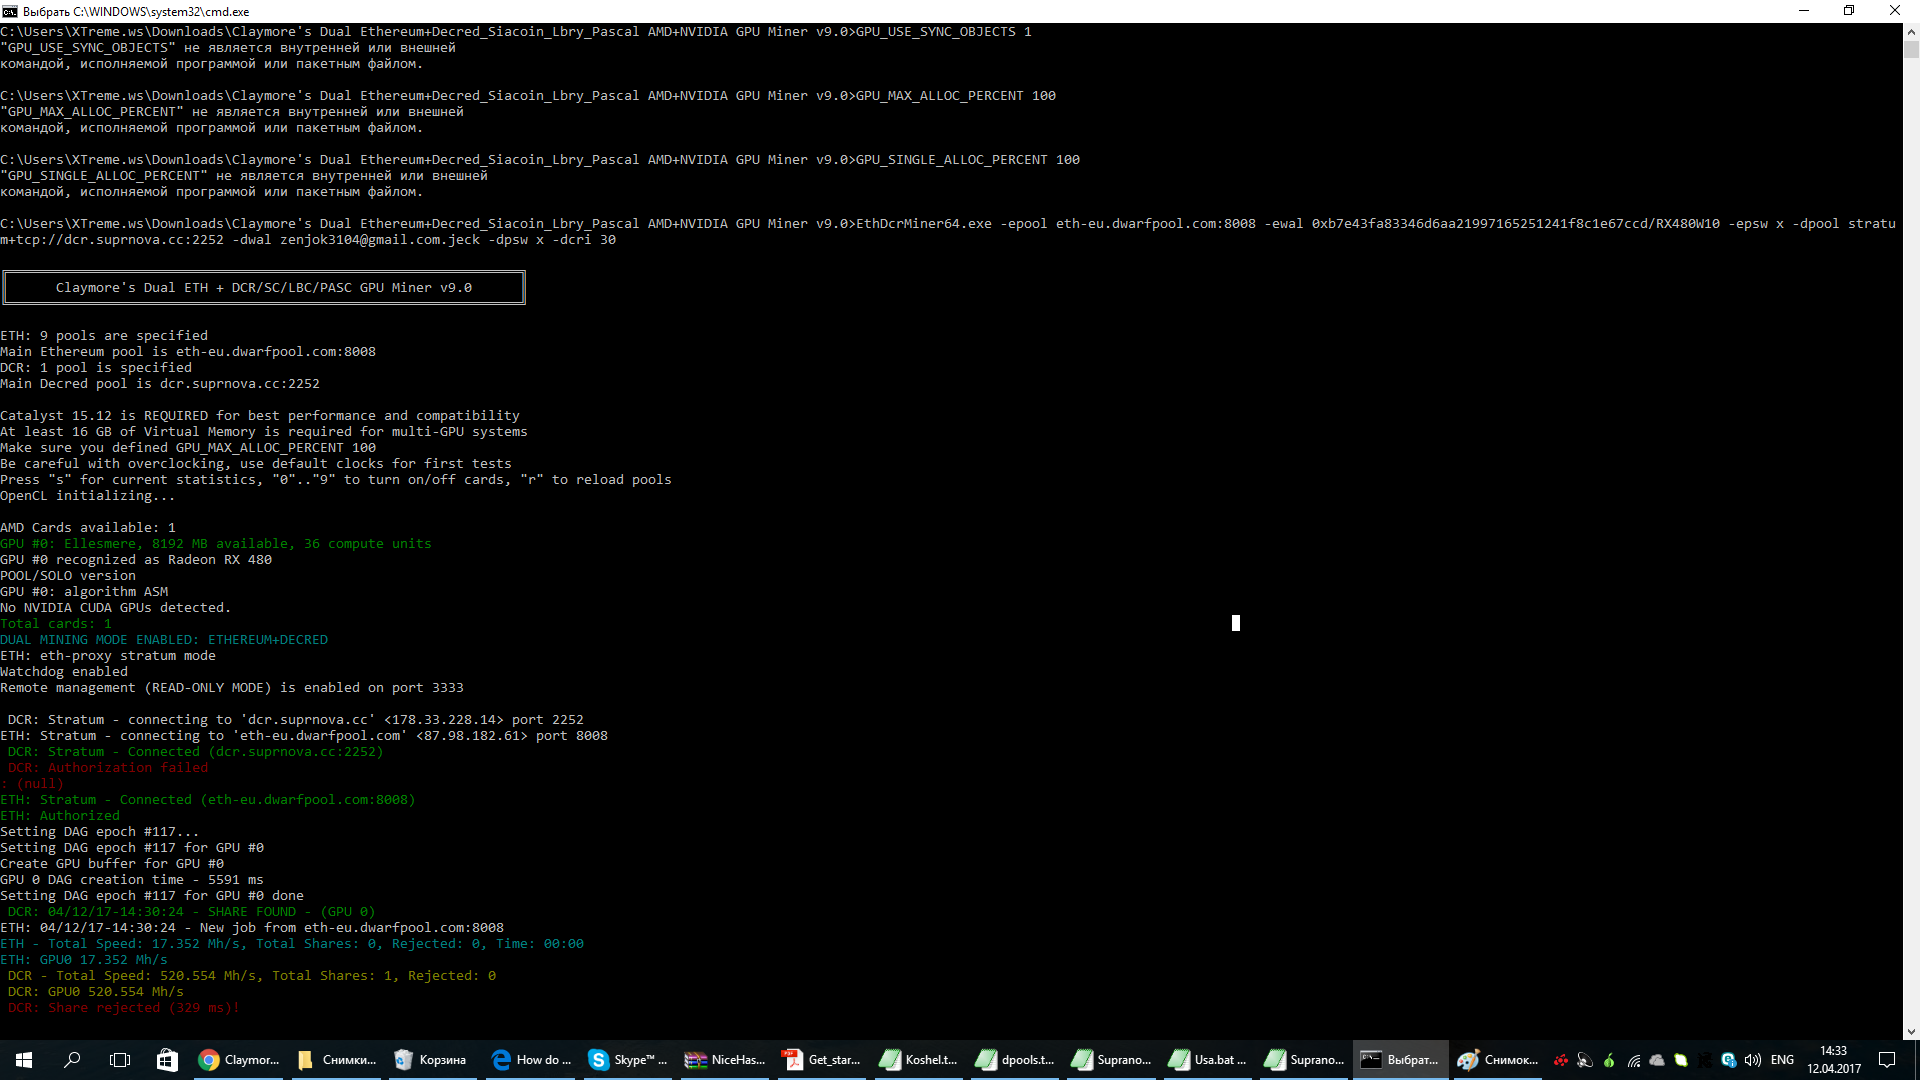Open the Windows Store taskbar icon
The image size is (1920, 1080).
[167, 1060]
